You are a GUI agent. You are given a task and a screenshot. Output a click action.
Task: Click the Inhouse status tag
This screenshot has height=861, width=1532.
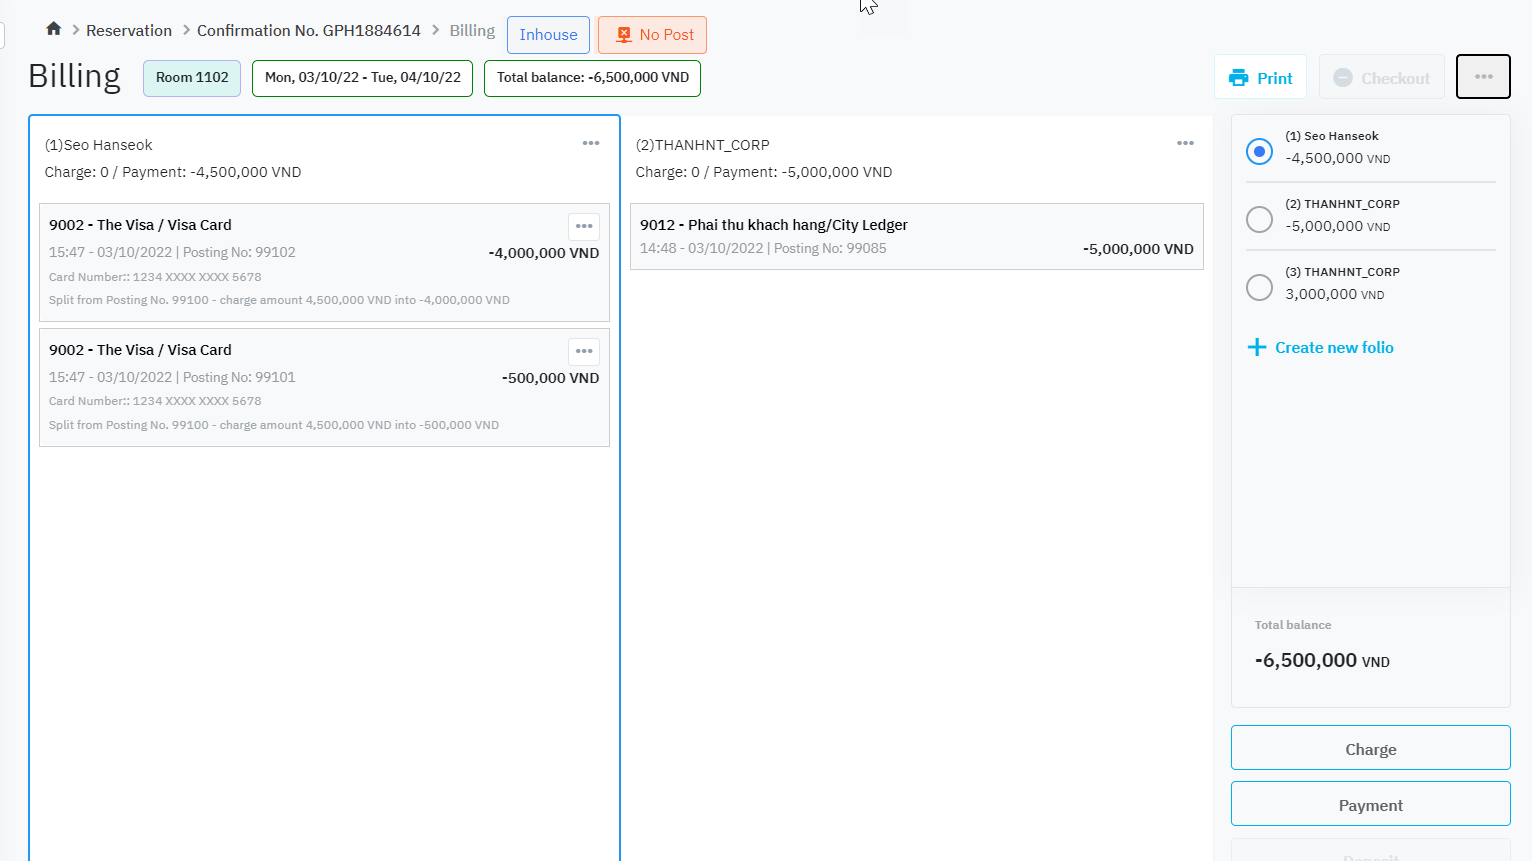548,35
